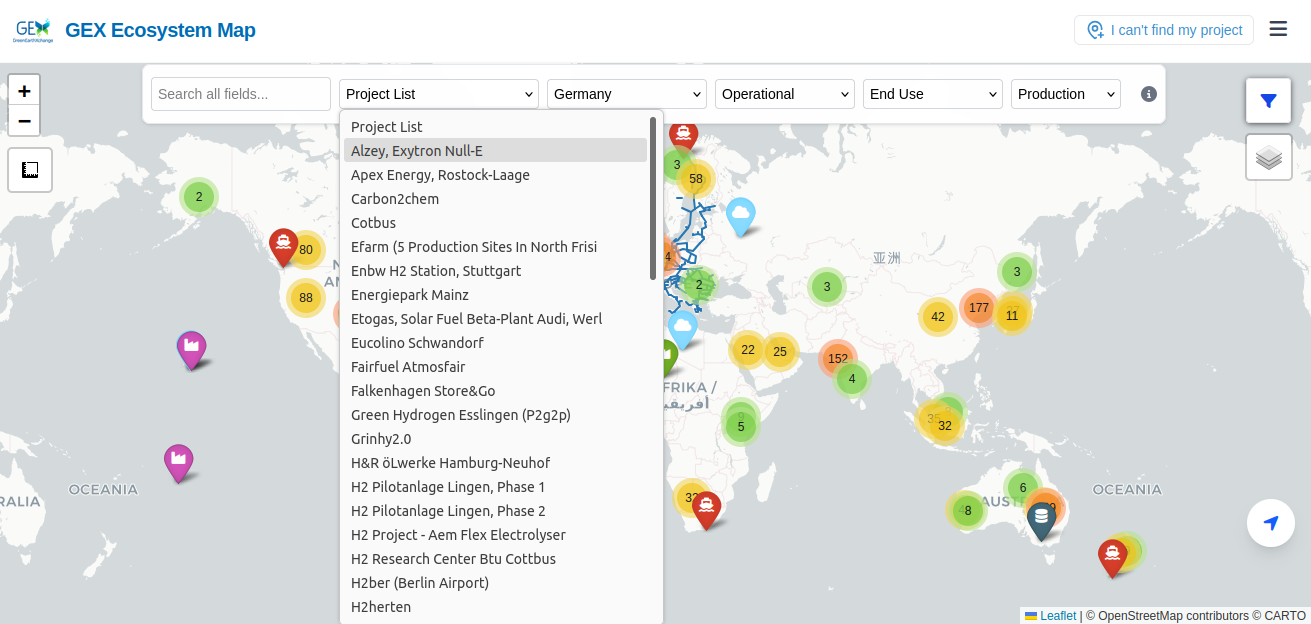The image size is (1311, 624).
Task: Click the Search all fields input
Action: pyautogui.click(x=240, y=94)
